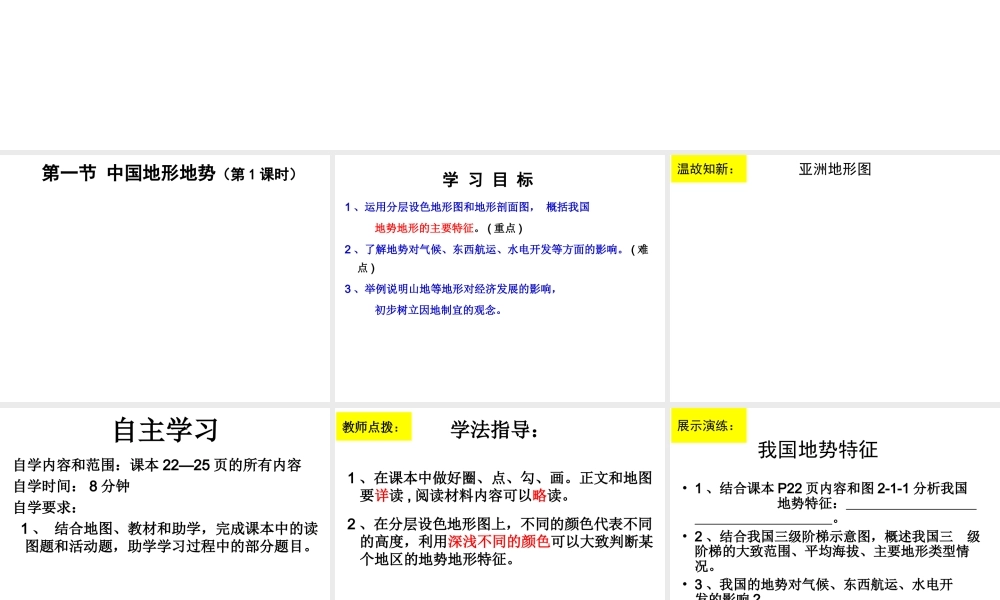Click the line 初步树立因地制宜的观念
1000x600 pixels.
439,310
